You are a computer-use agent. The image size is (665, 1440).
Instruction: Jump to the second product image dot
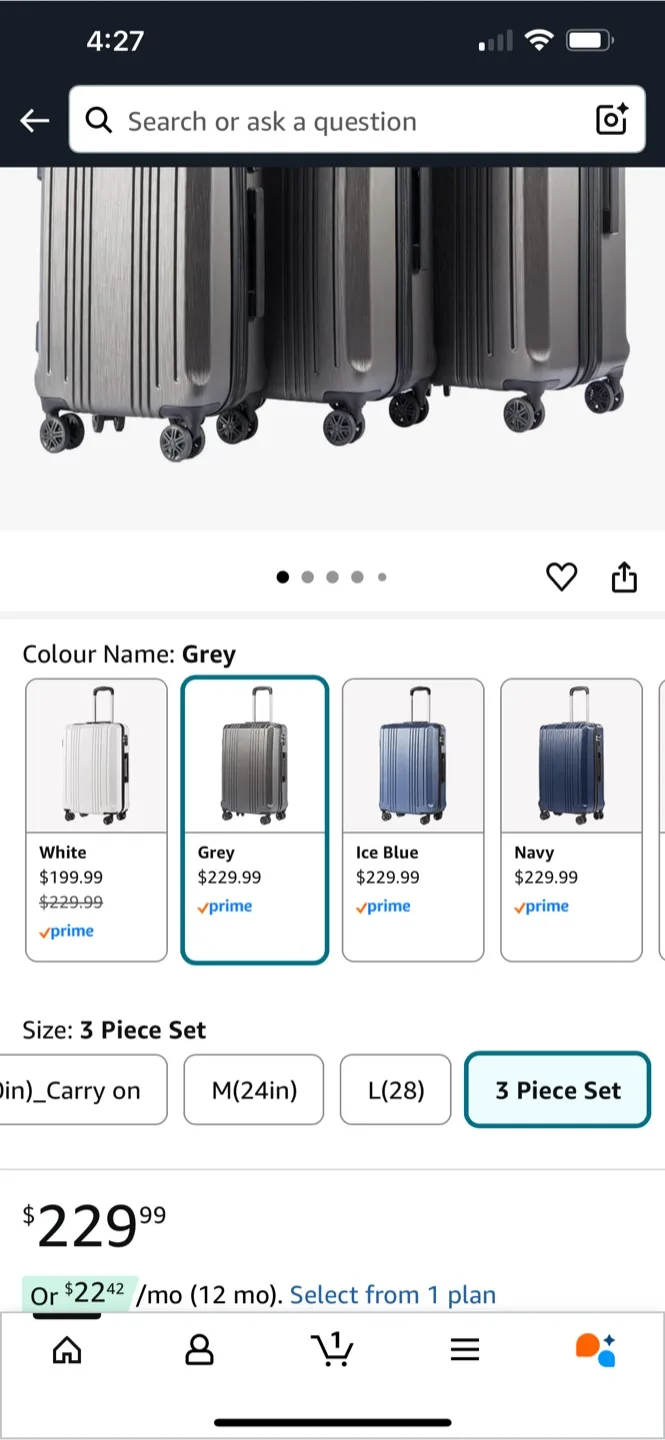(x=307, y=577)
